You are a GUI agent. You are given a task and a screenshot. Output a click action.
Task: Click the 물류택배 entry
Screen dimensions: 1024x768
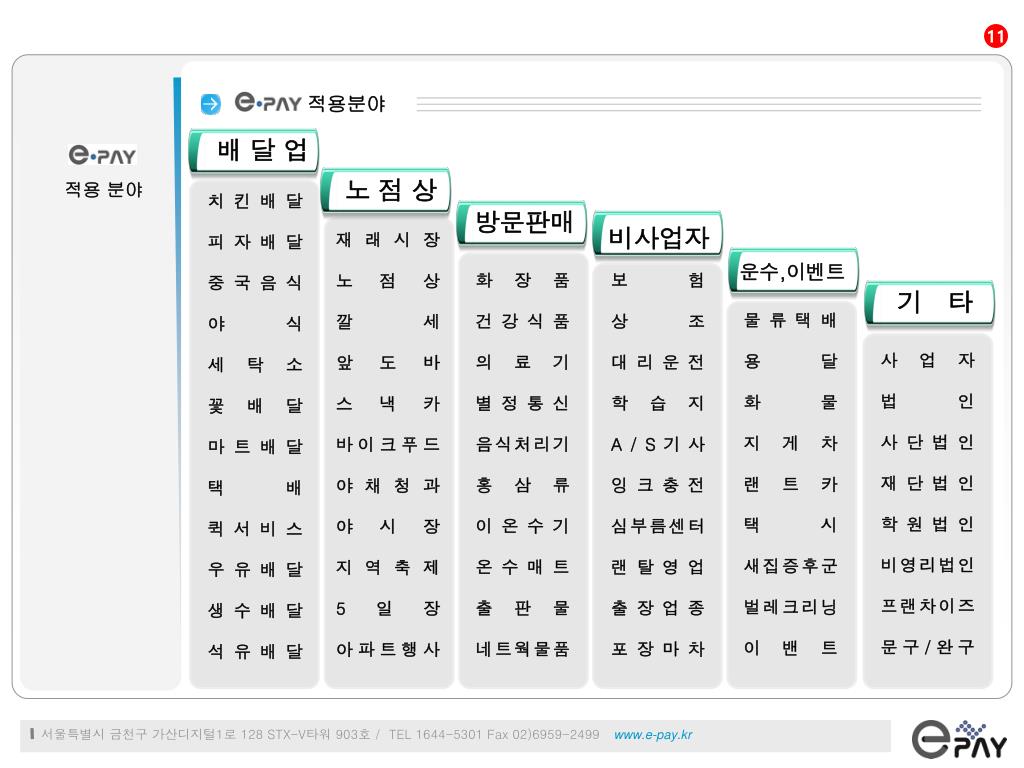tap(790, 320)
